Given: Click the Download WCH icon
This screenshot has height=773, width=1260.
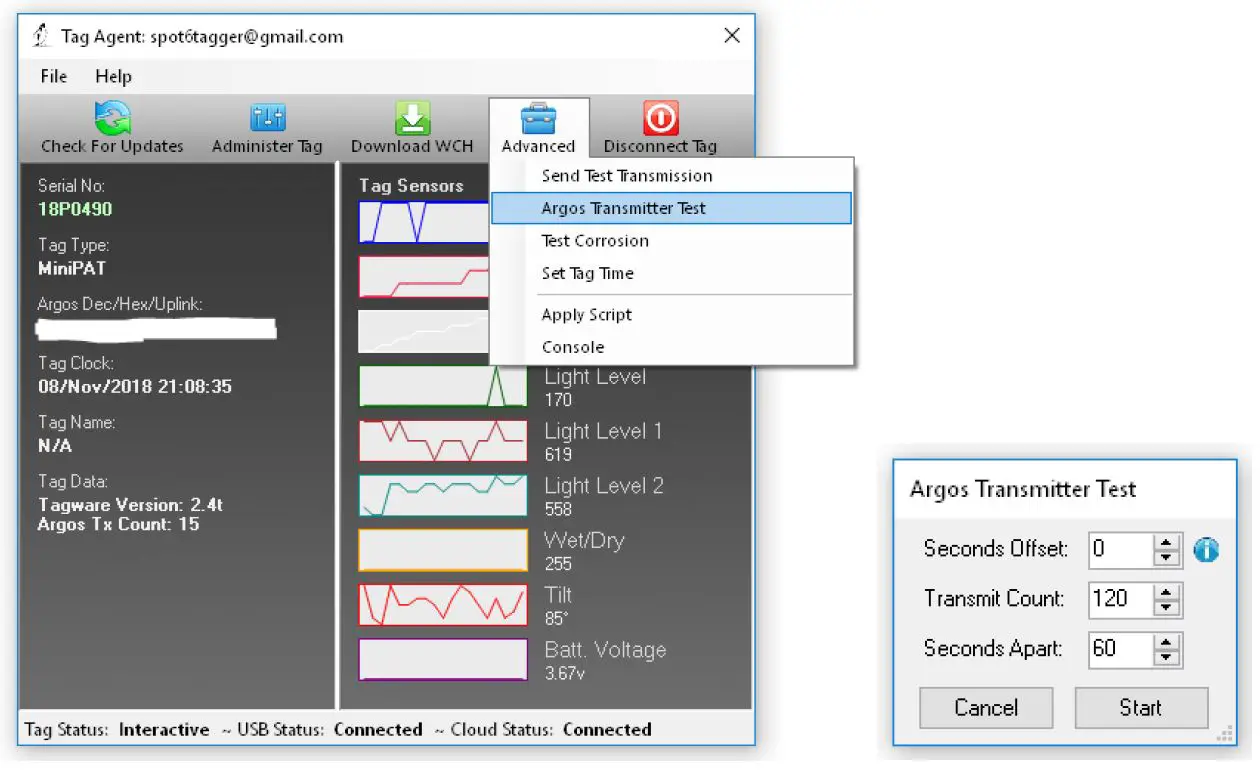Looking at the screenshot, I should 412,119.
